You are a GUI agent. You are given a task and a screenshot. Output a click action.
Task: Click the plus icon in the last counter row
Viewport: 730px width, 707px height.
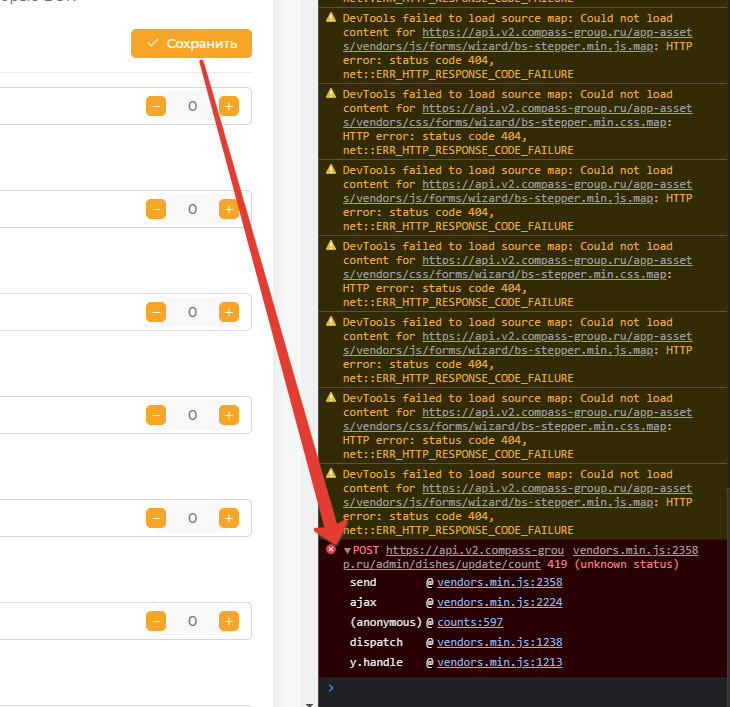point(229,621)
